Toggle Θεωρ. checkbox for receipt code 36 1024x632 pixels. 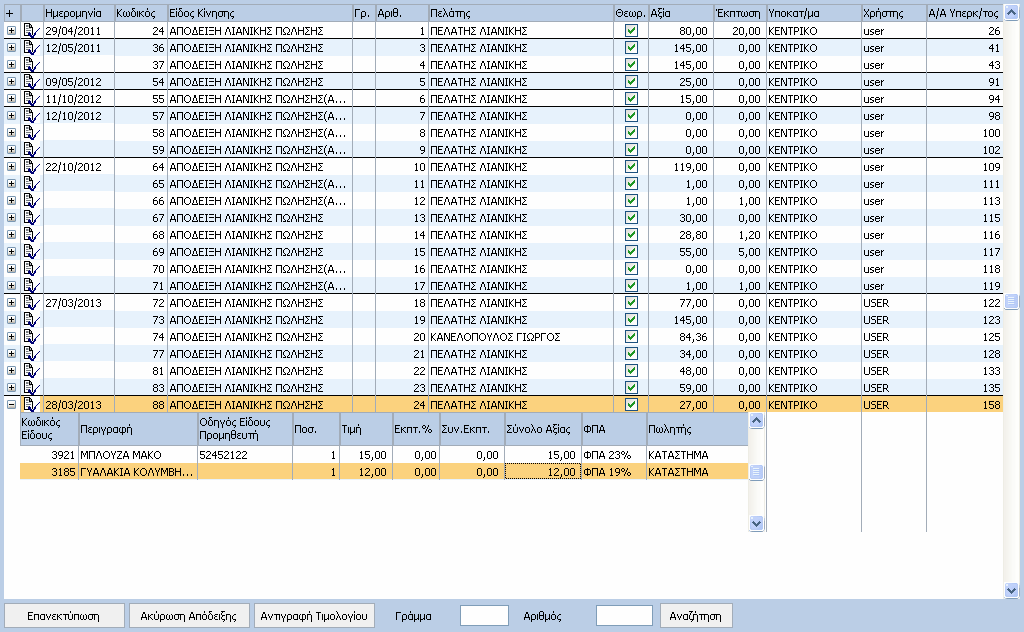(631, 47)
